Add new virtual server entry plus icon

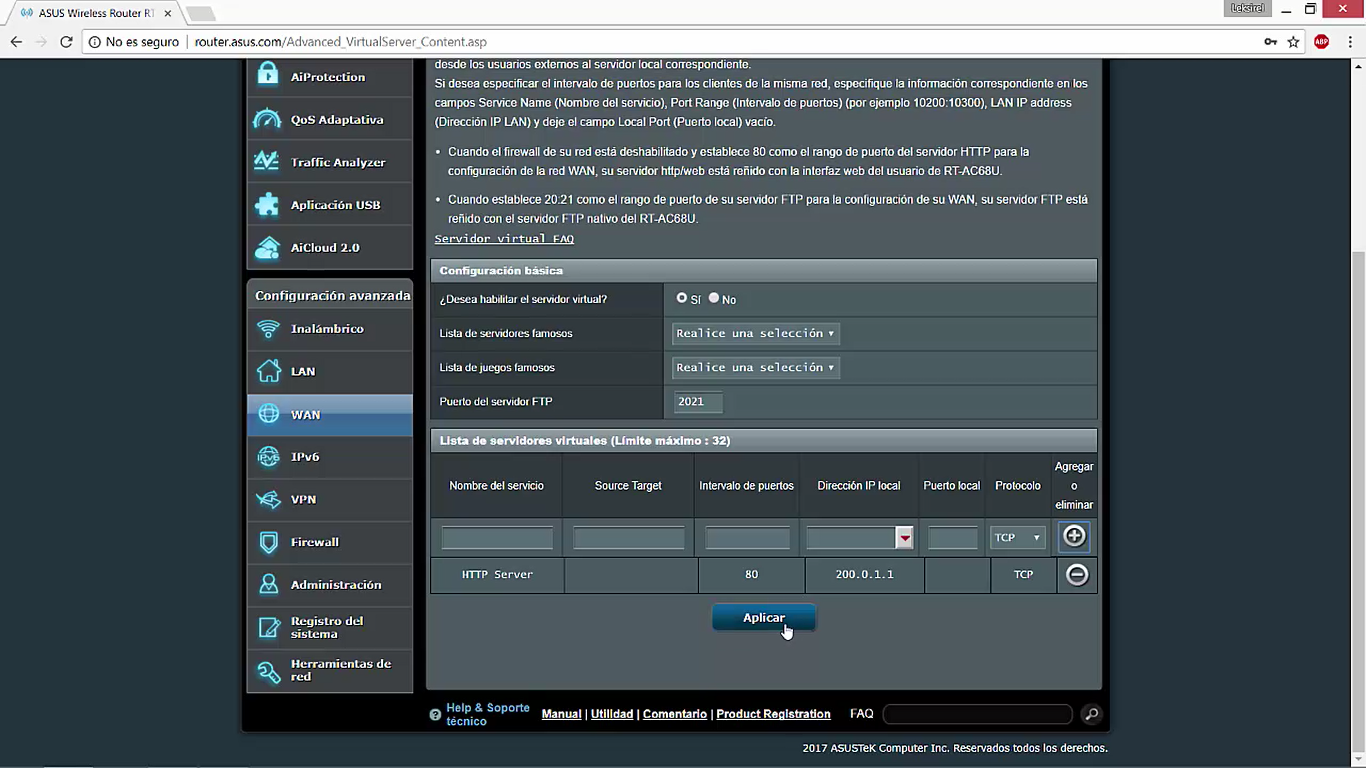[x=1074, y=536]
